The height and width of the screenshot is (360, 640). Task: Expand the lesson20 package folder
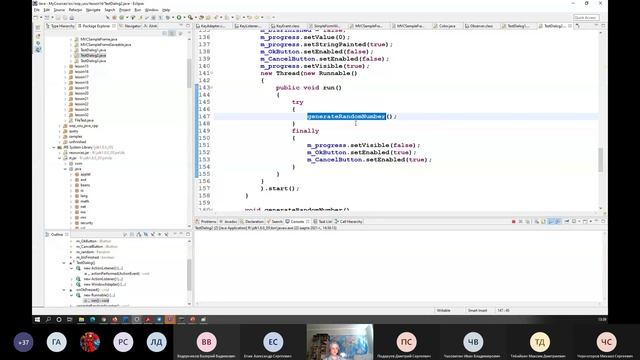point(65,93)
